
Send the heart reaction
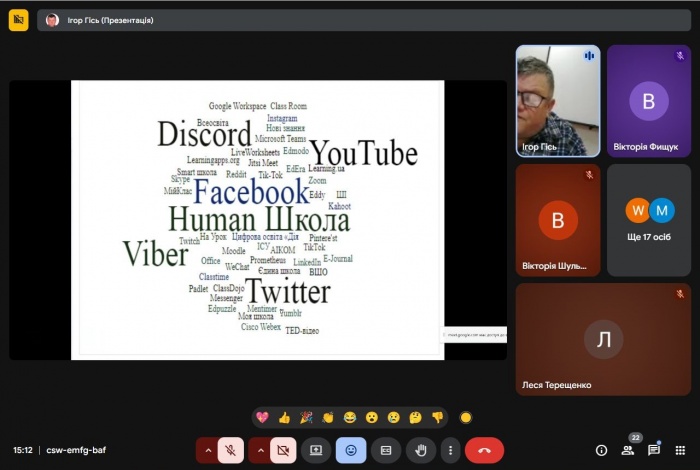pyautogui.click(x=263, y=417)
